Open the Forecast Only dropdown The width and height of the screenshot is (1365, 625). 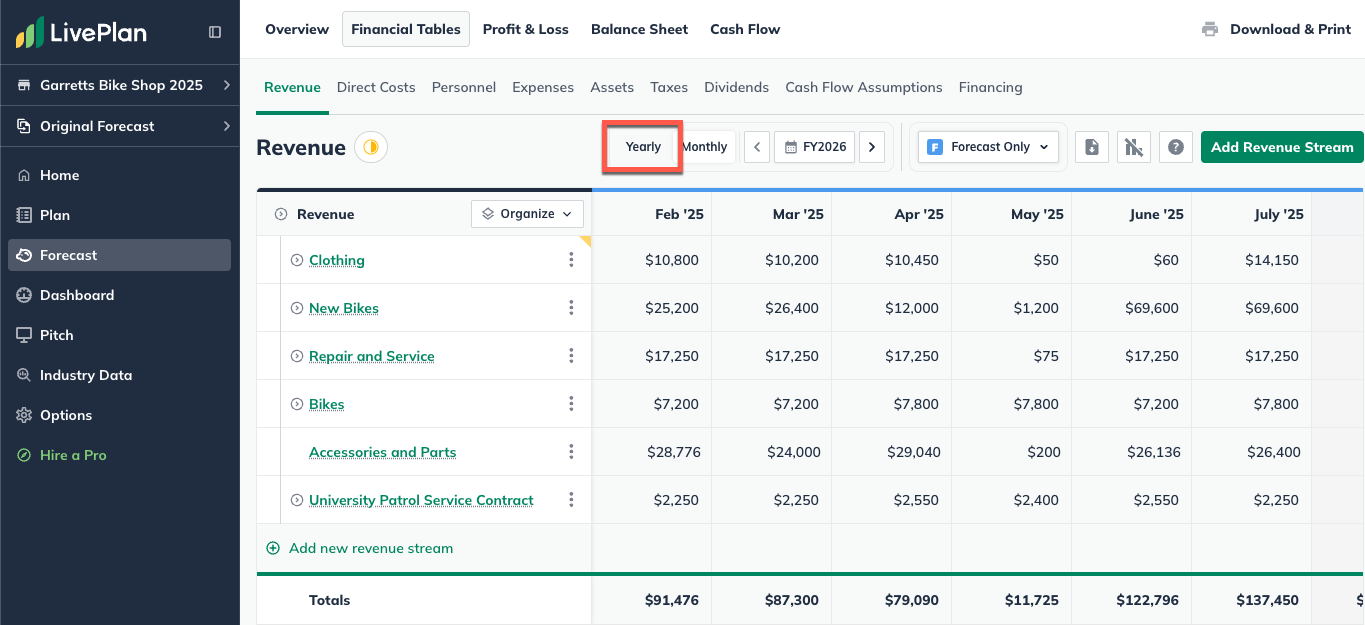click(988, 147)
